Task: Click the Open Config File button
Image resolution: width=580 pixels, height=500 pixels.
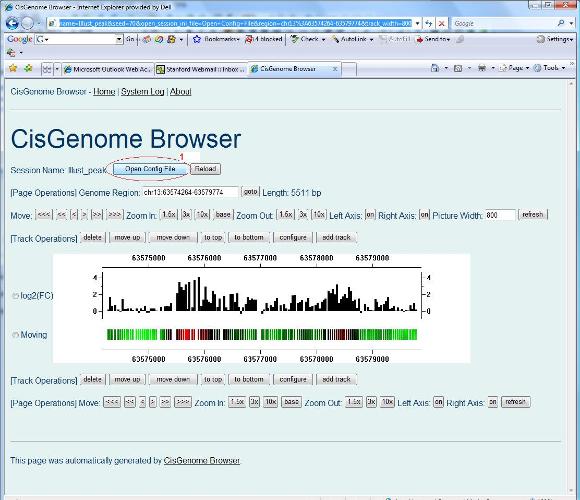Action: (150, 169)
